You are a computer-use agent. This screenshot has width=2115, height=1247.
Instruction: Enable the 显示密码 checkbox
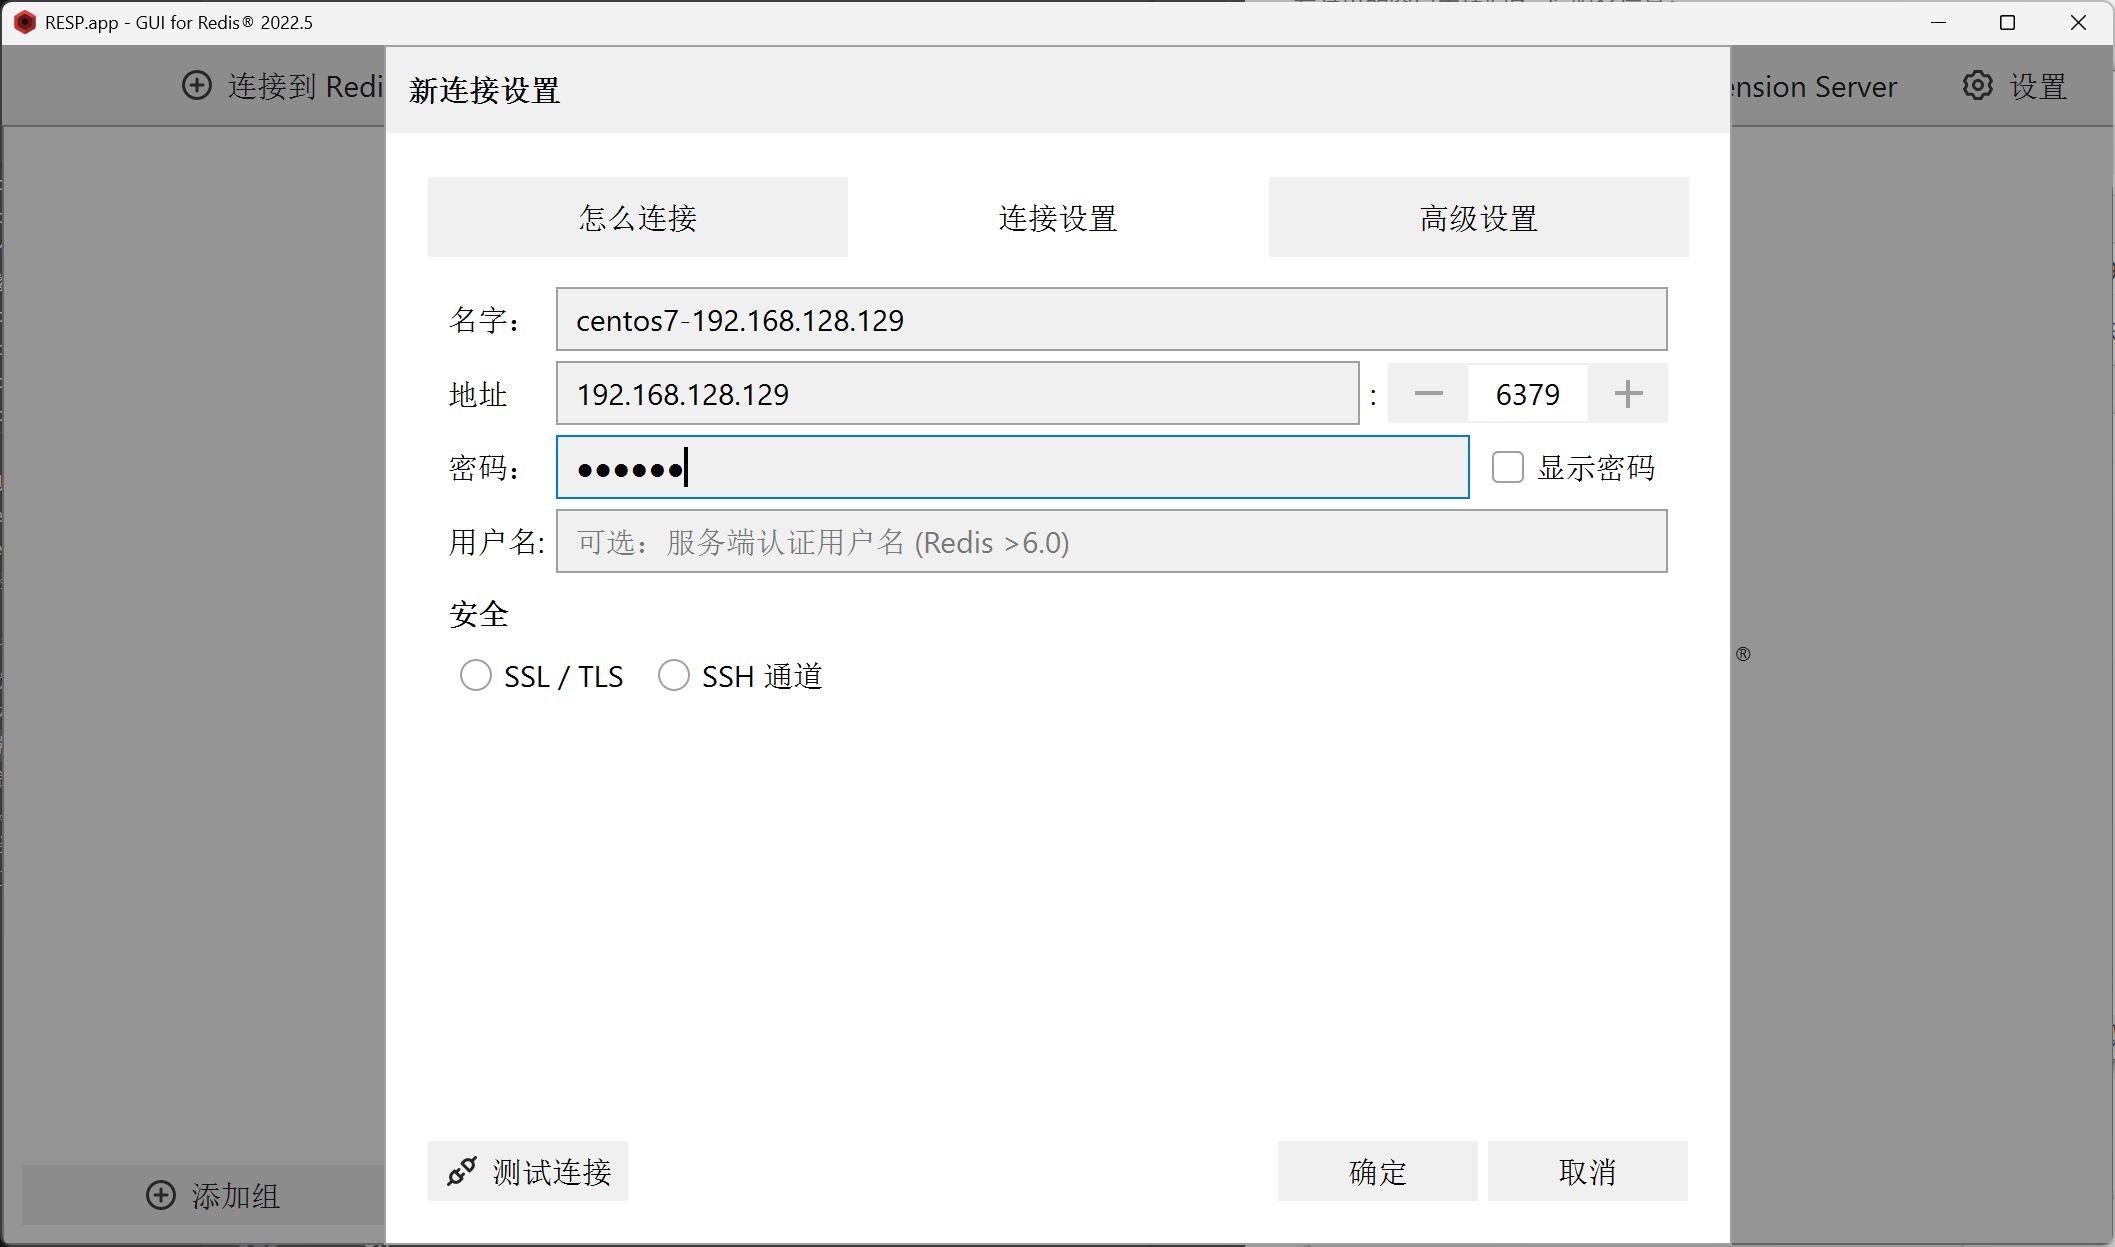[1508, 467]
